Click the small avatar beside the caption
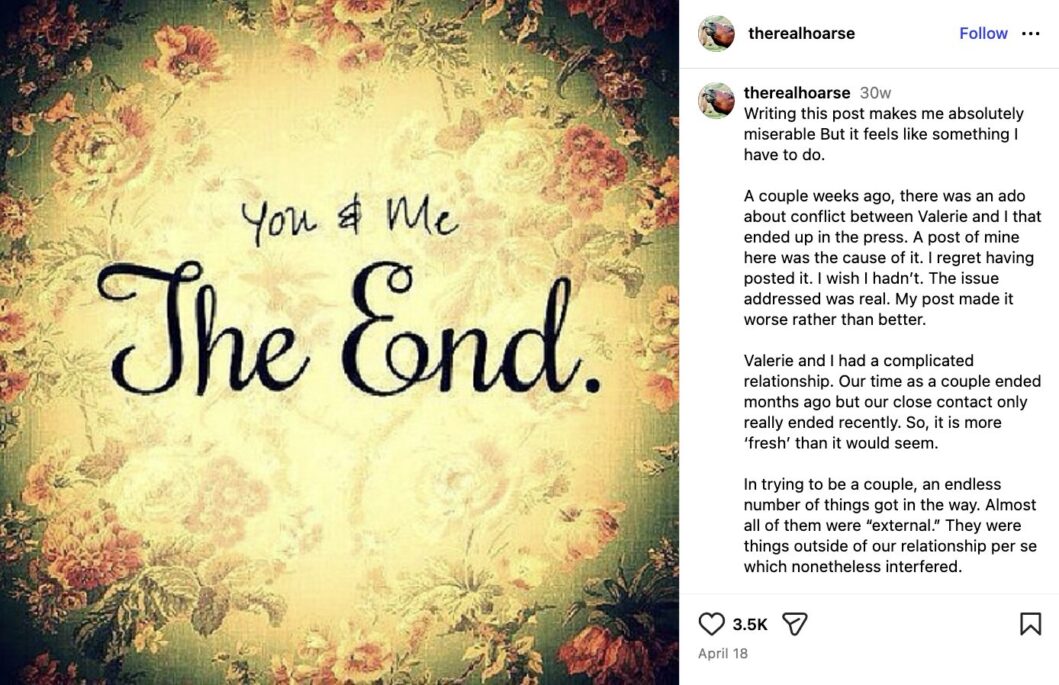Screen dimensions: 1059x685 [716, 100]
